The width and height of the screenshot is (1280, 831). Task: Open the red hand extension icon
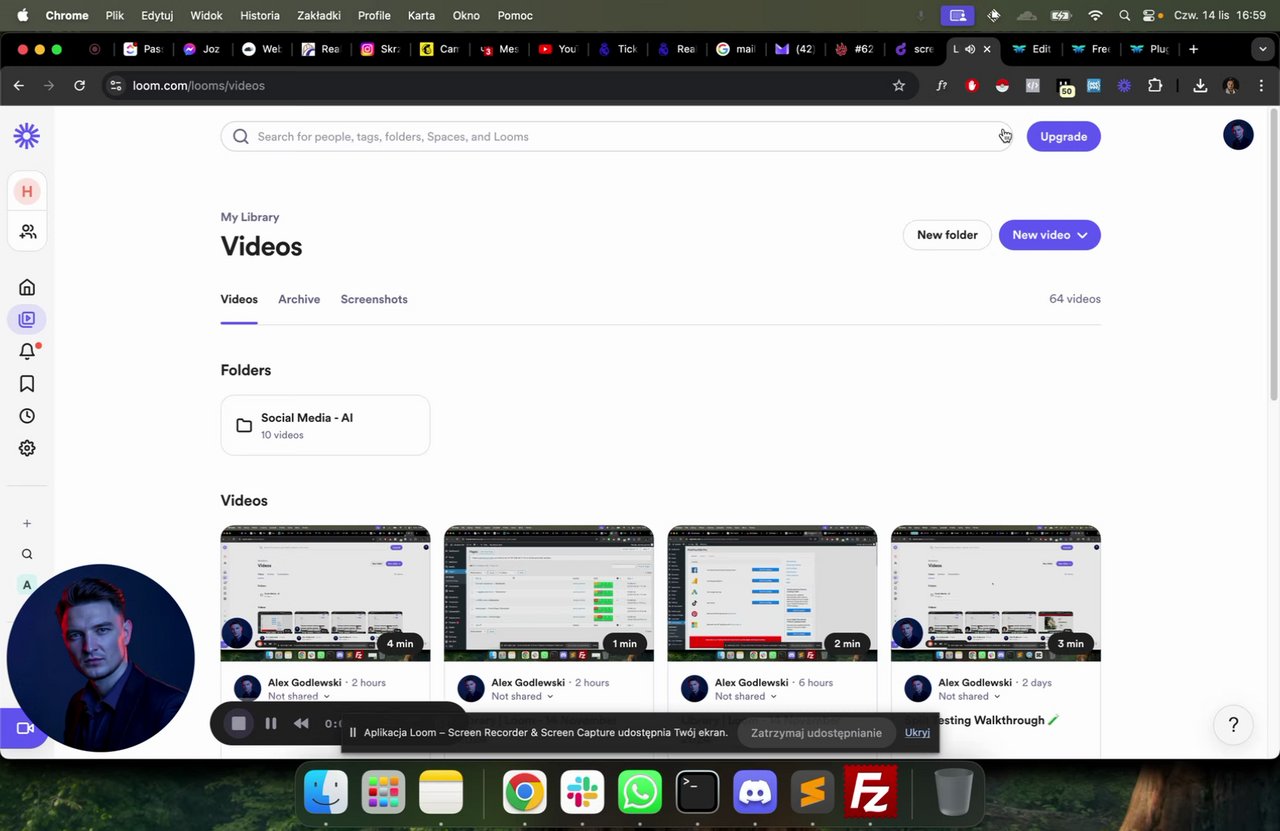tap(971, 86)
